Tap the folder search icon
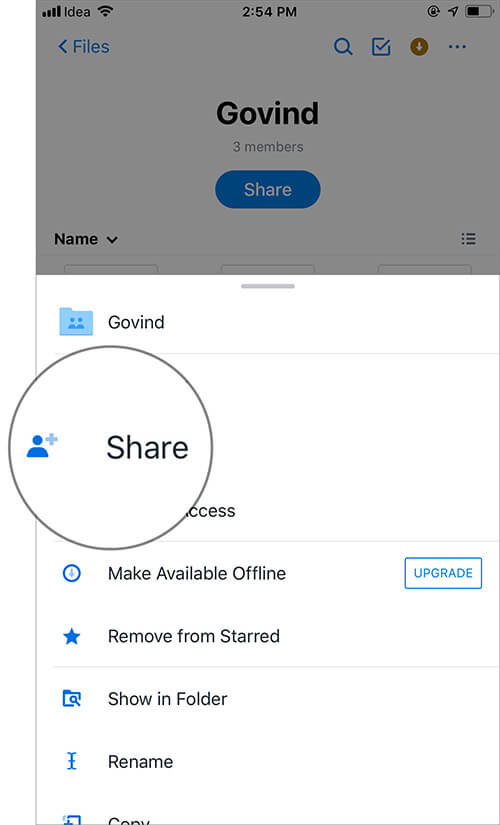The image size is (500, 825). [72, 699]
